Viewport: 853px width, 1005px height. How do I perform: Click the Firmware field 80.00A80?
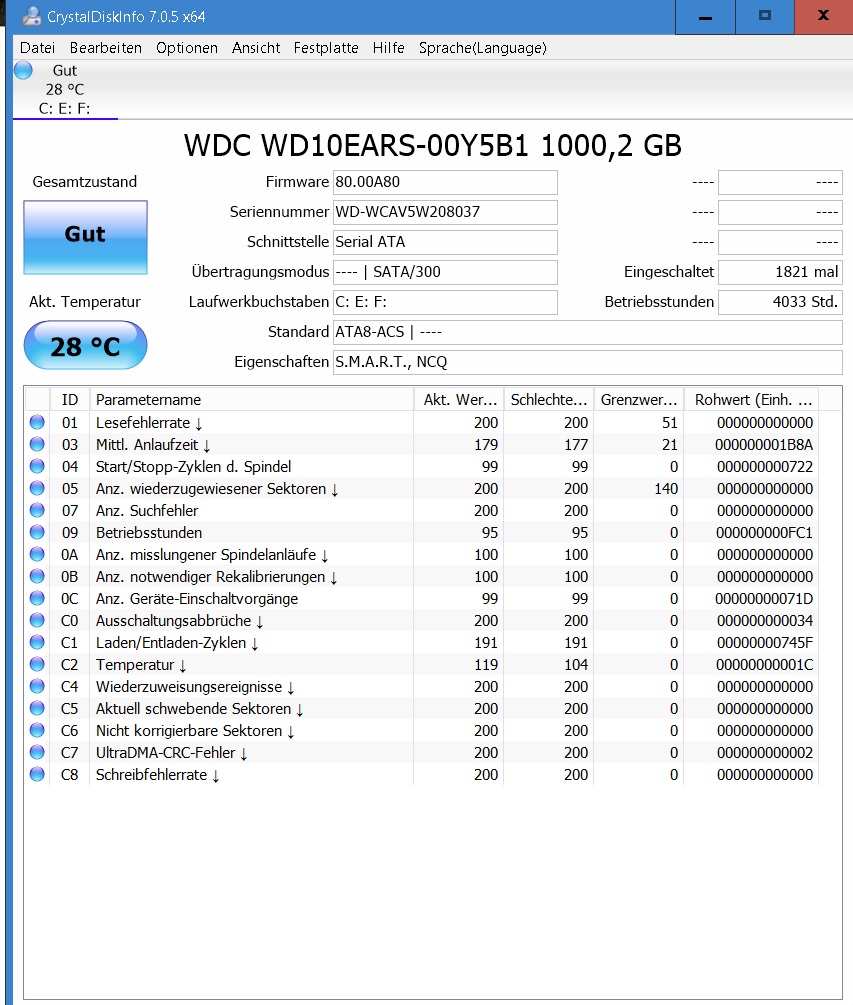(x=445, y=182)
